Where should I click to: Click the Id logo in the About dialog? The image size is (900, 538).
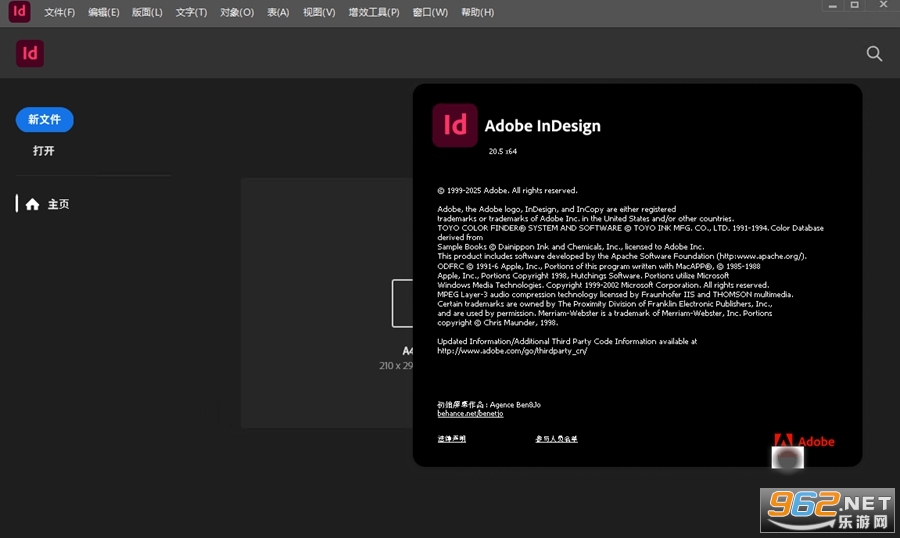(x=455, y=125)
